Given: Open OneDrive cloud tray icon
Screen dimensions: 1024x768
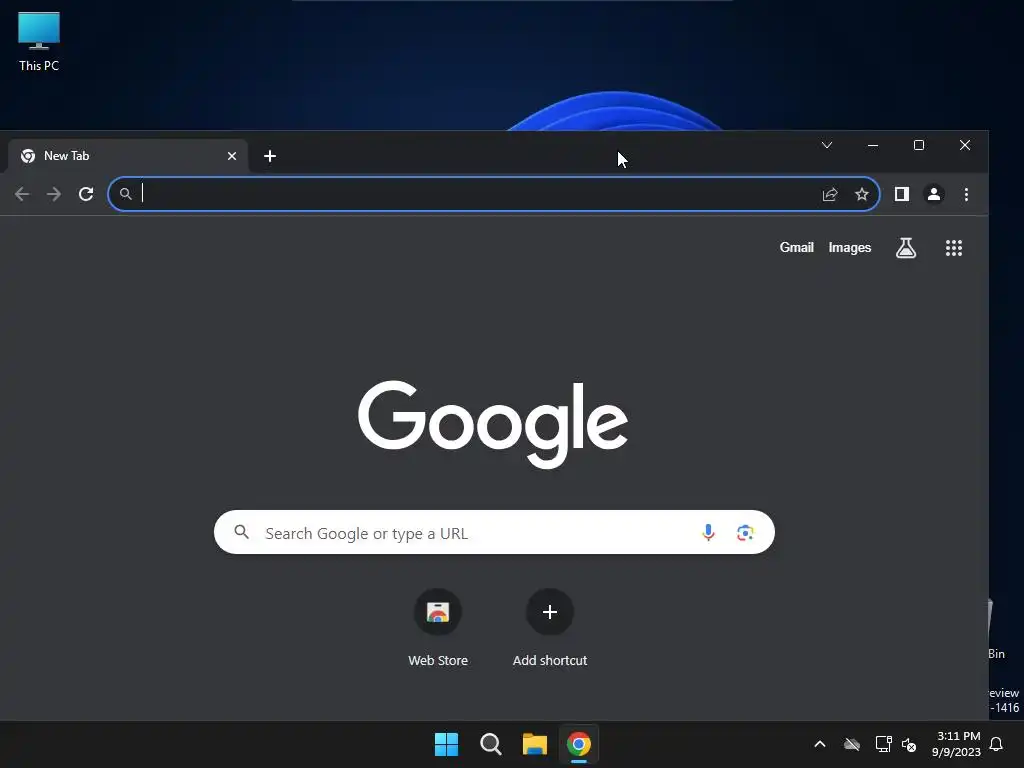Looking at the screenshot, I should [x=852, y=744].
